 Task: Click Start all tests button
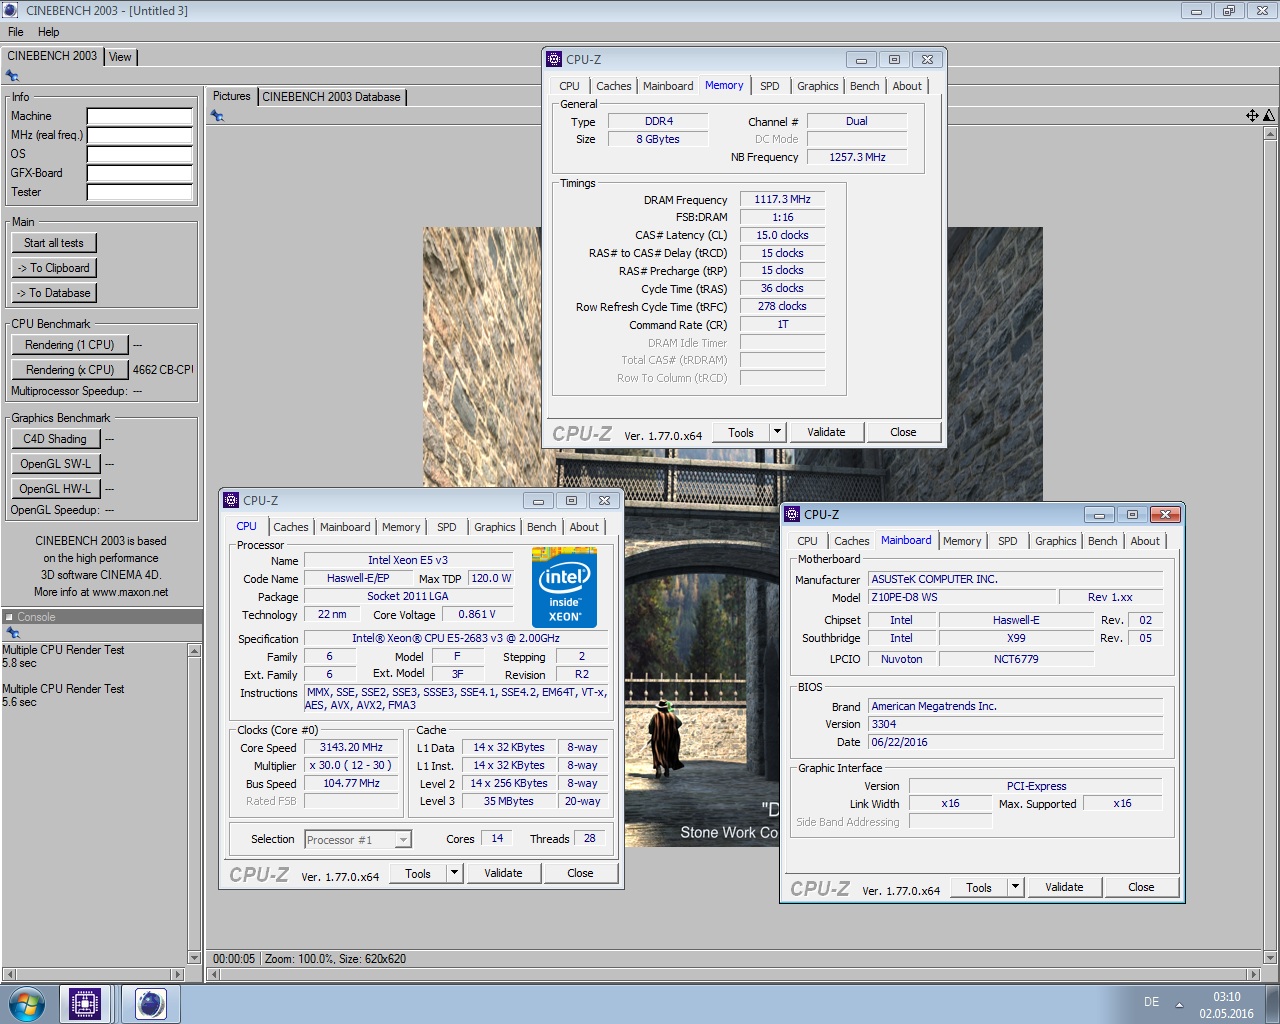tap(54, 243)
